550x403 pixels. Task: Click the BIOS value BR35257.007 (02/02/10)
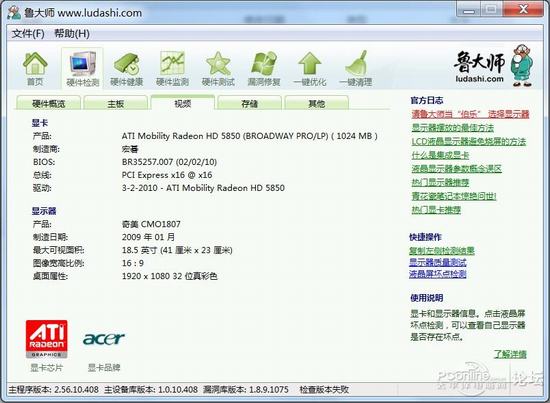click(x=169, y=162)
